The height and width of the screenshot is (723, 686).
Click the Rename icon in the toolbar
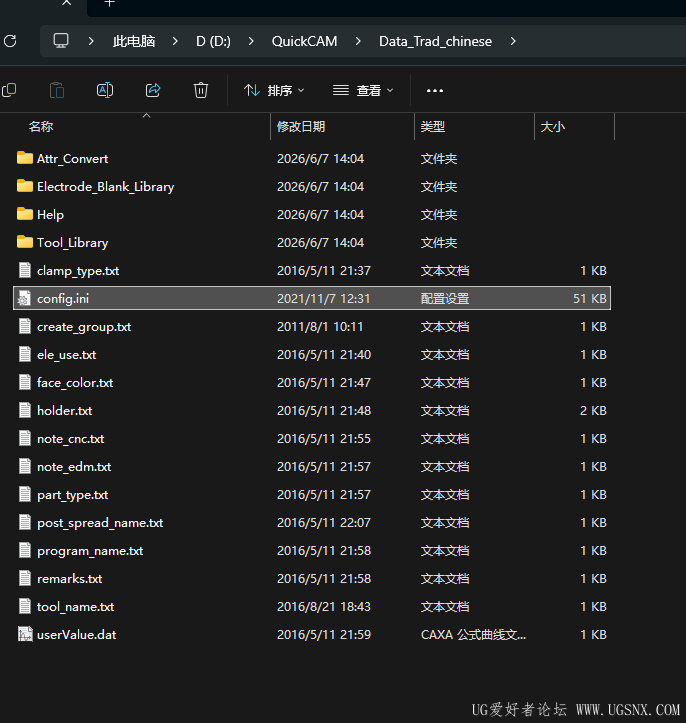[x=105, y=90]
